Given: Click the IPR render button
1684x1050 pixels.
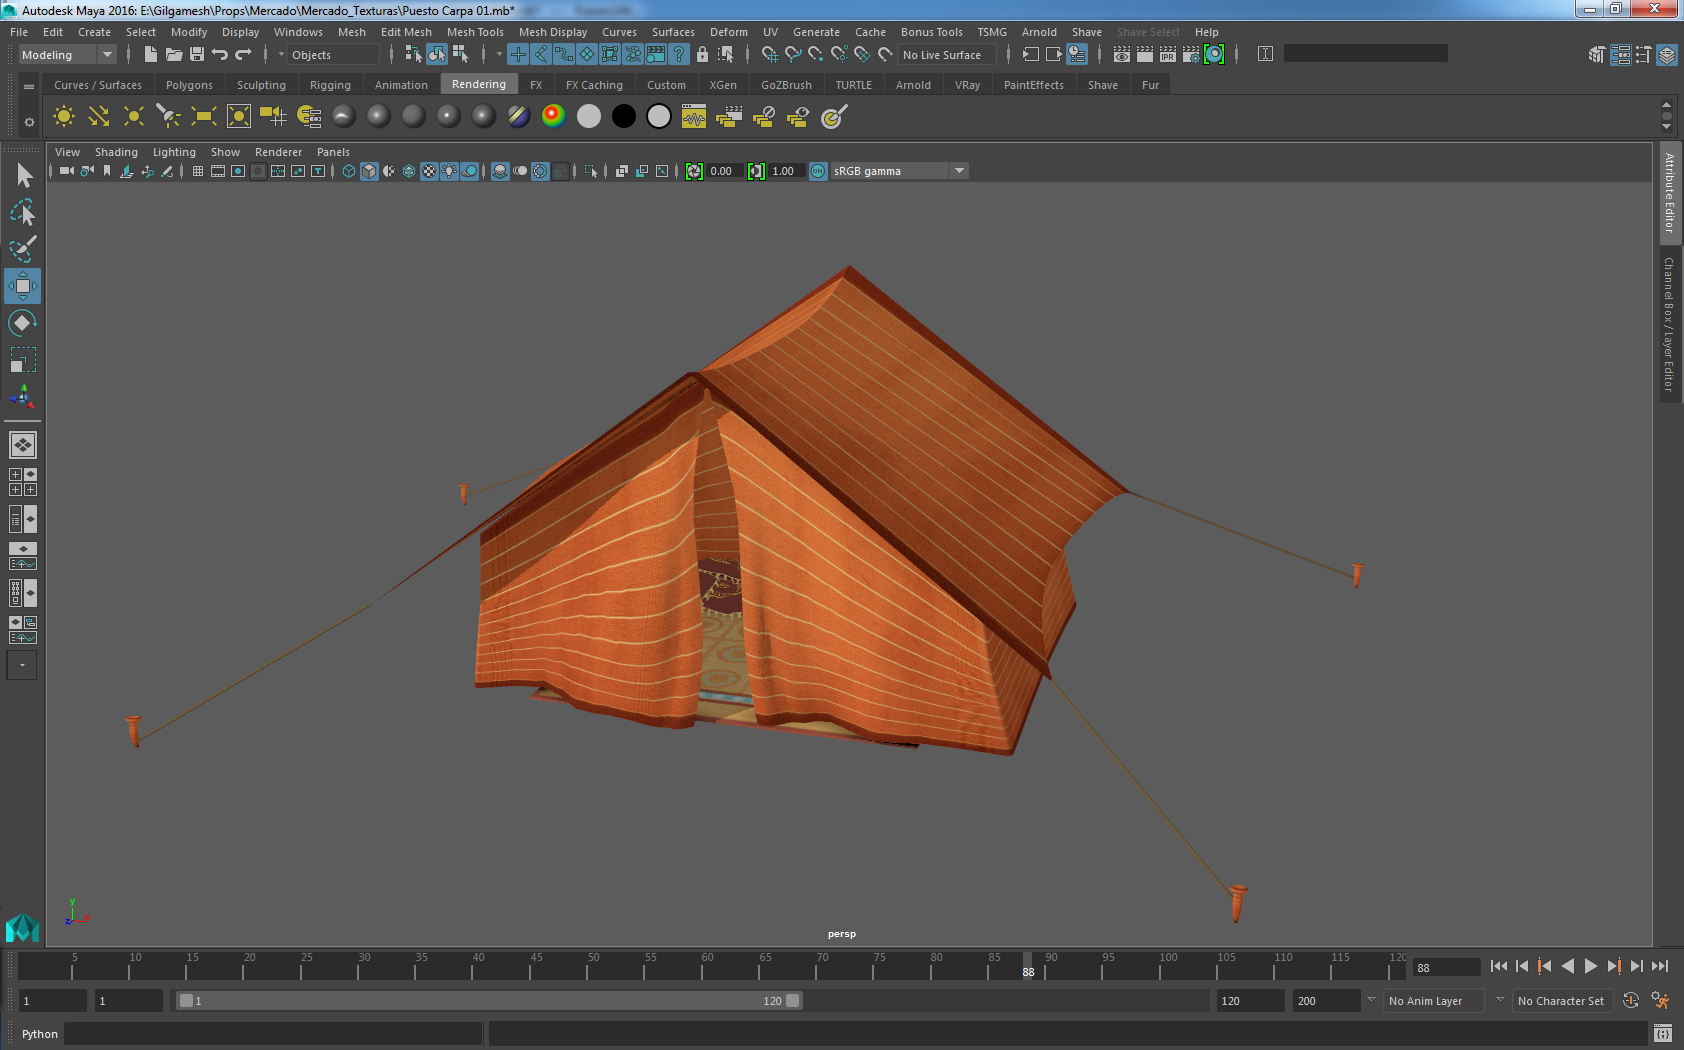Looking at the screenshot, I should click(x=1167, y=55).
